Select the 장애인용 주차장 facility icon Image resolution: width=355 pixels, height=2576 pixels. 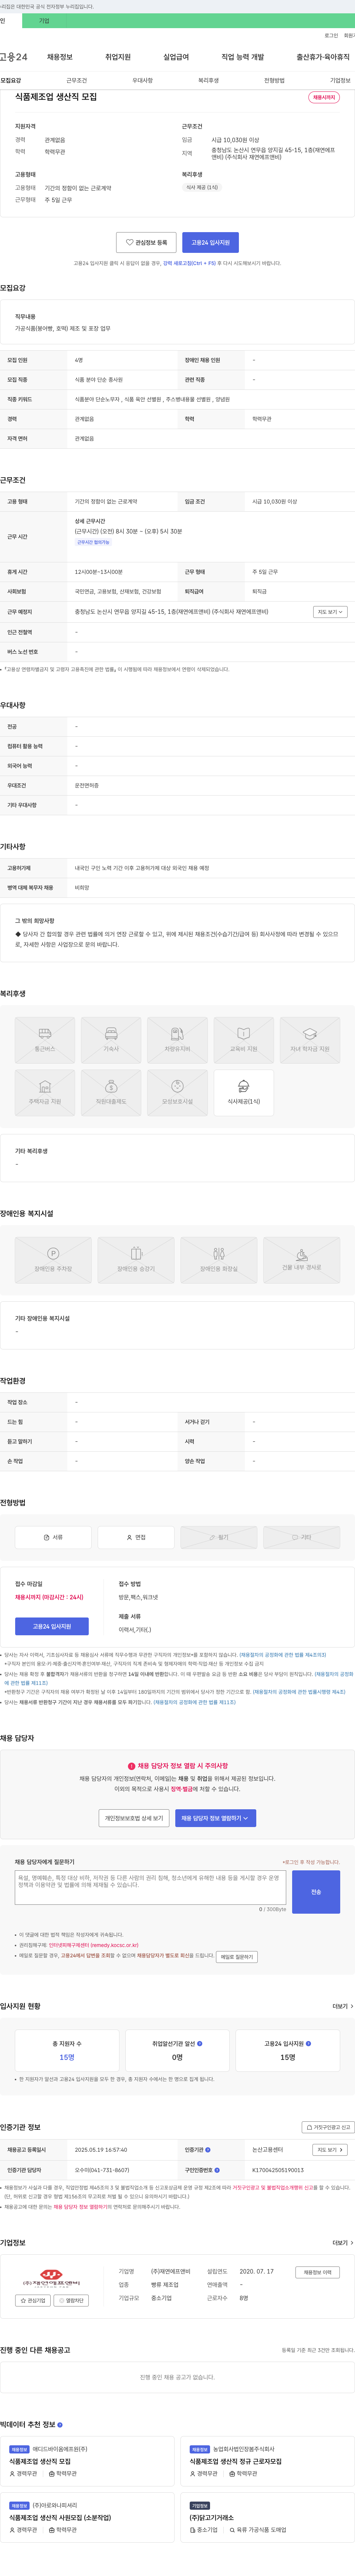coord(53,1260)
